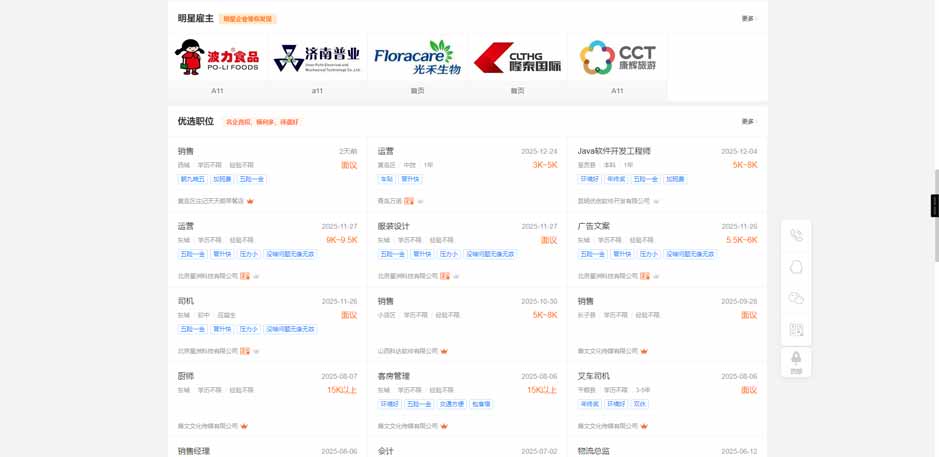
Task: Open the 客房管理 job title
Action: point(393,376)
